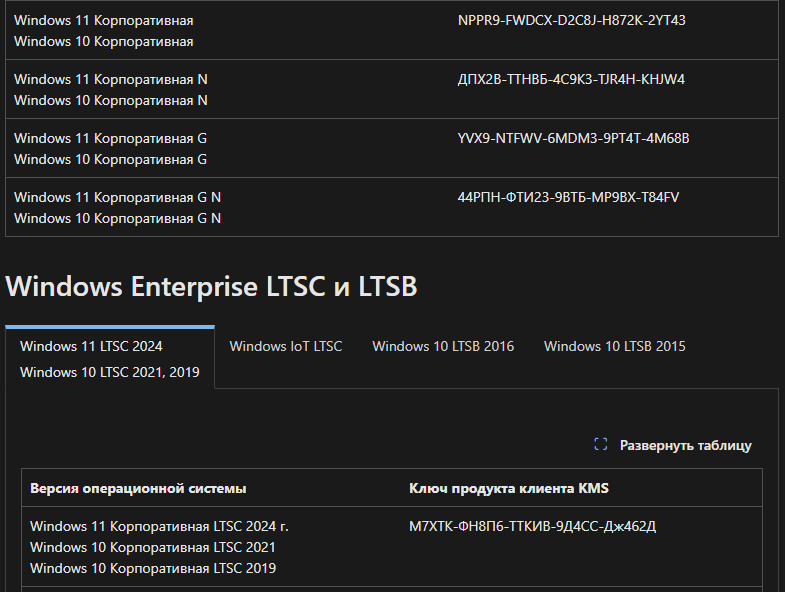Select the Windows 10 LTSB 2015 tab
Image resolution: width=785 pixels, height=592 pixels.
pyautogui.click(x=615, y=346)
